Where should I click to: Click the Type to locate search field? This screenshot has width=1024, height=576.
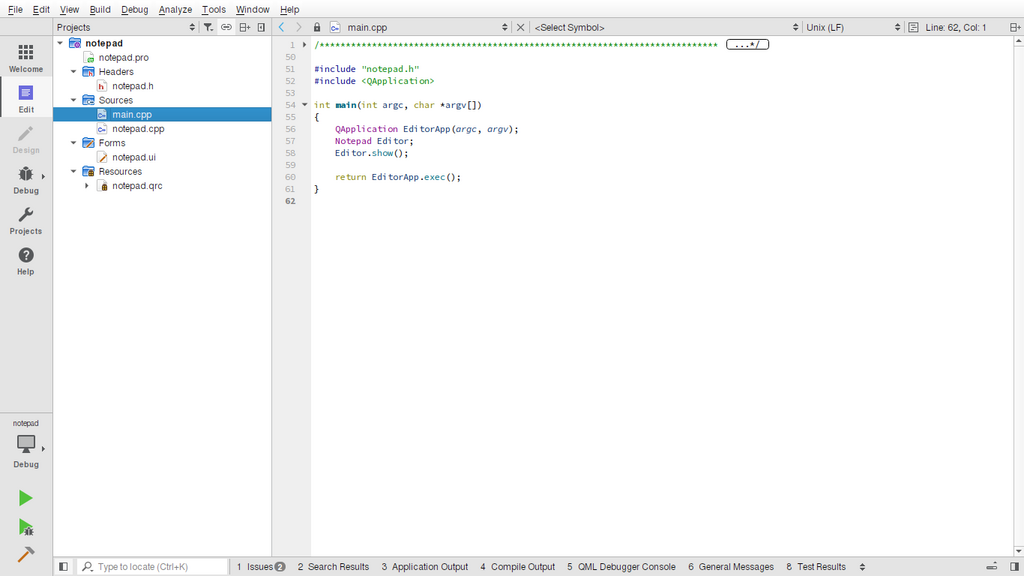(x=153, y=567)
